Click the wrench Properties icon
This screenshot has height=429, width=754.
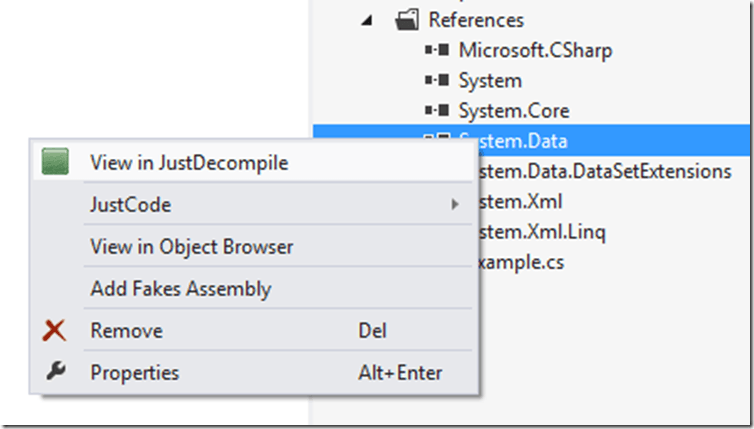pos(56,372)
